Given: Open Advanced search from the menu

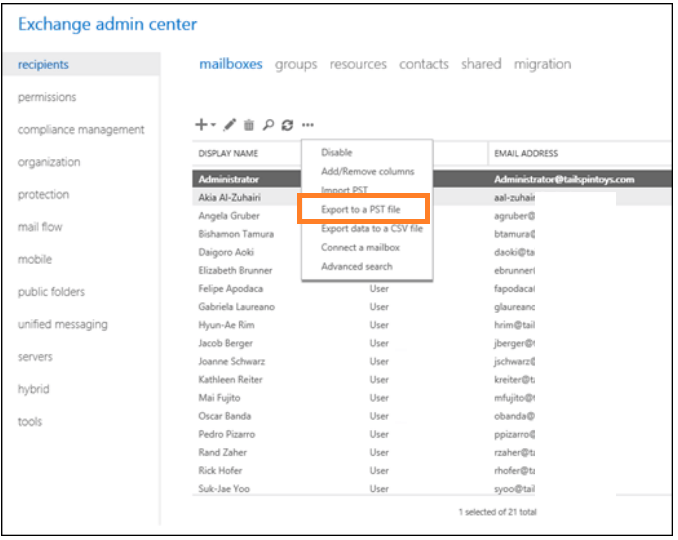Looking at the screenshot, I should [357, 266].
